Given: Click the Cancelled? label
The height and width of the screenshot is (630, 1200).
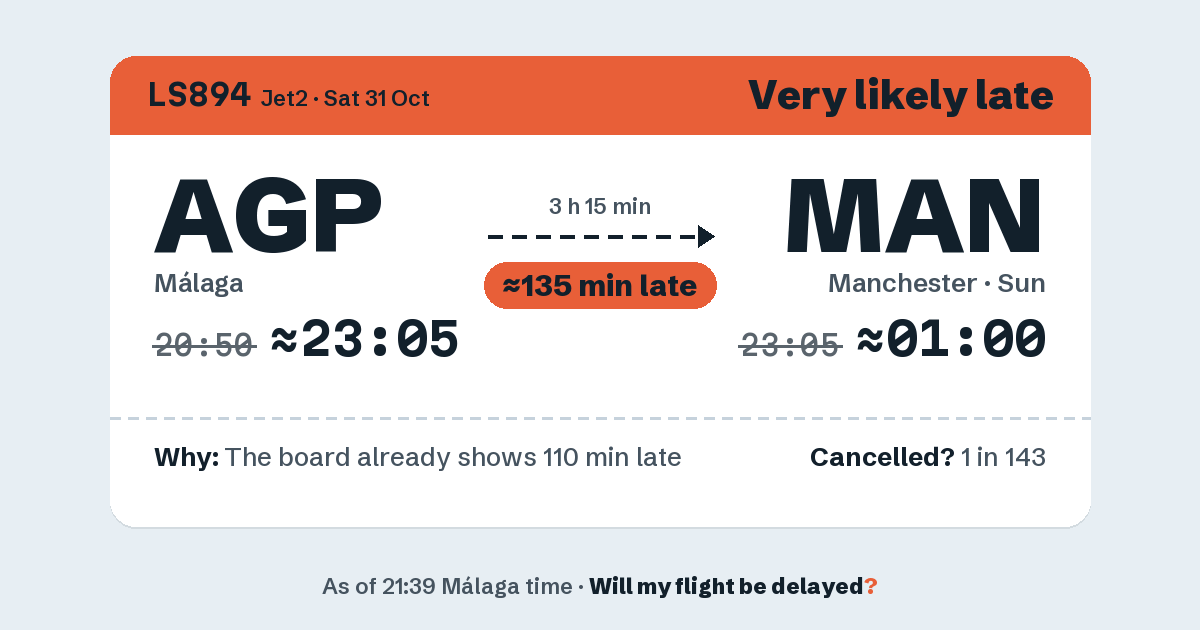Looking at the screenshot, I should (x=882, y=458).
